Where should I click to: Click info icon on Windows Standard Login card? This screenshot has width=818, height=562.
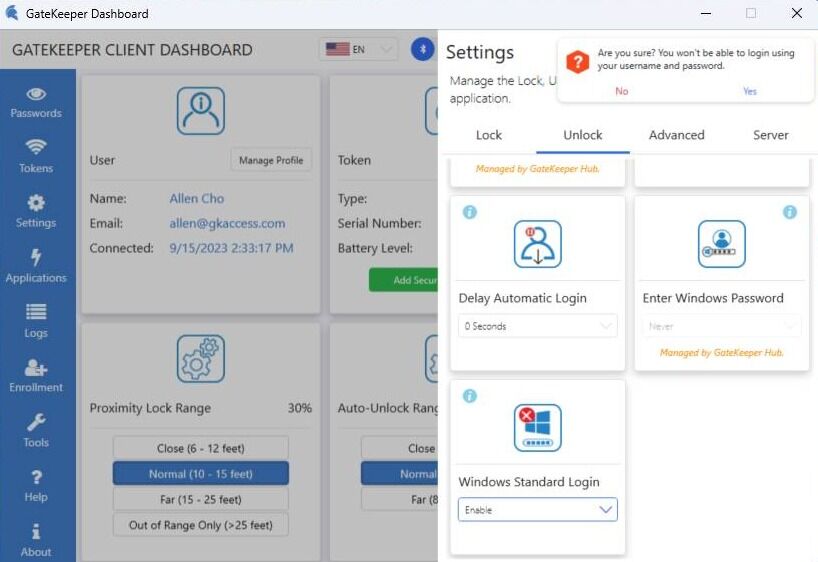point(470,396)
